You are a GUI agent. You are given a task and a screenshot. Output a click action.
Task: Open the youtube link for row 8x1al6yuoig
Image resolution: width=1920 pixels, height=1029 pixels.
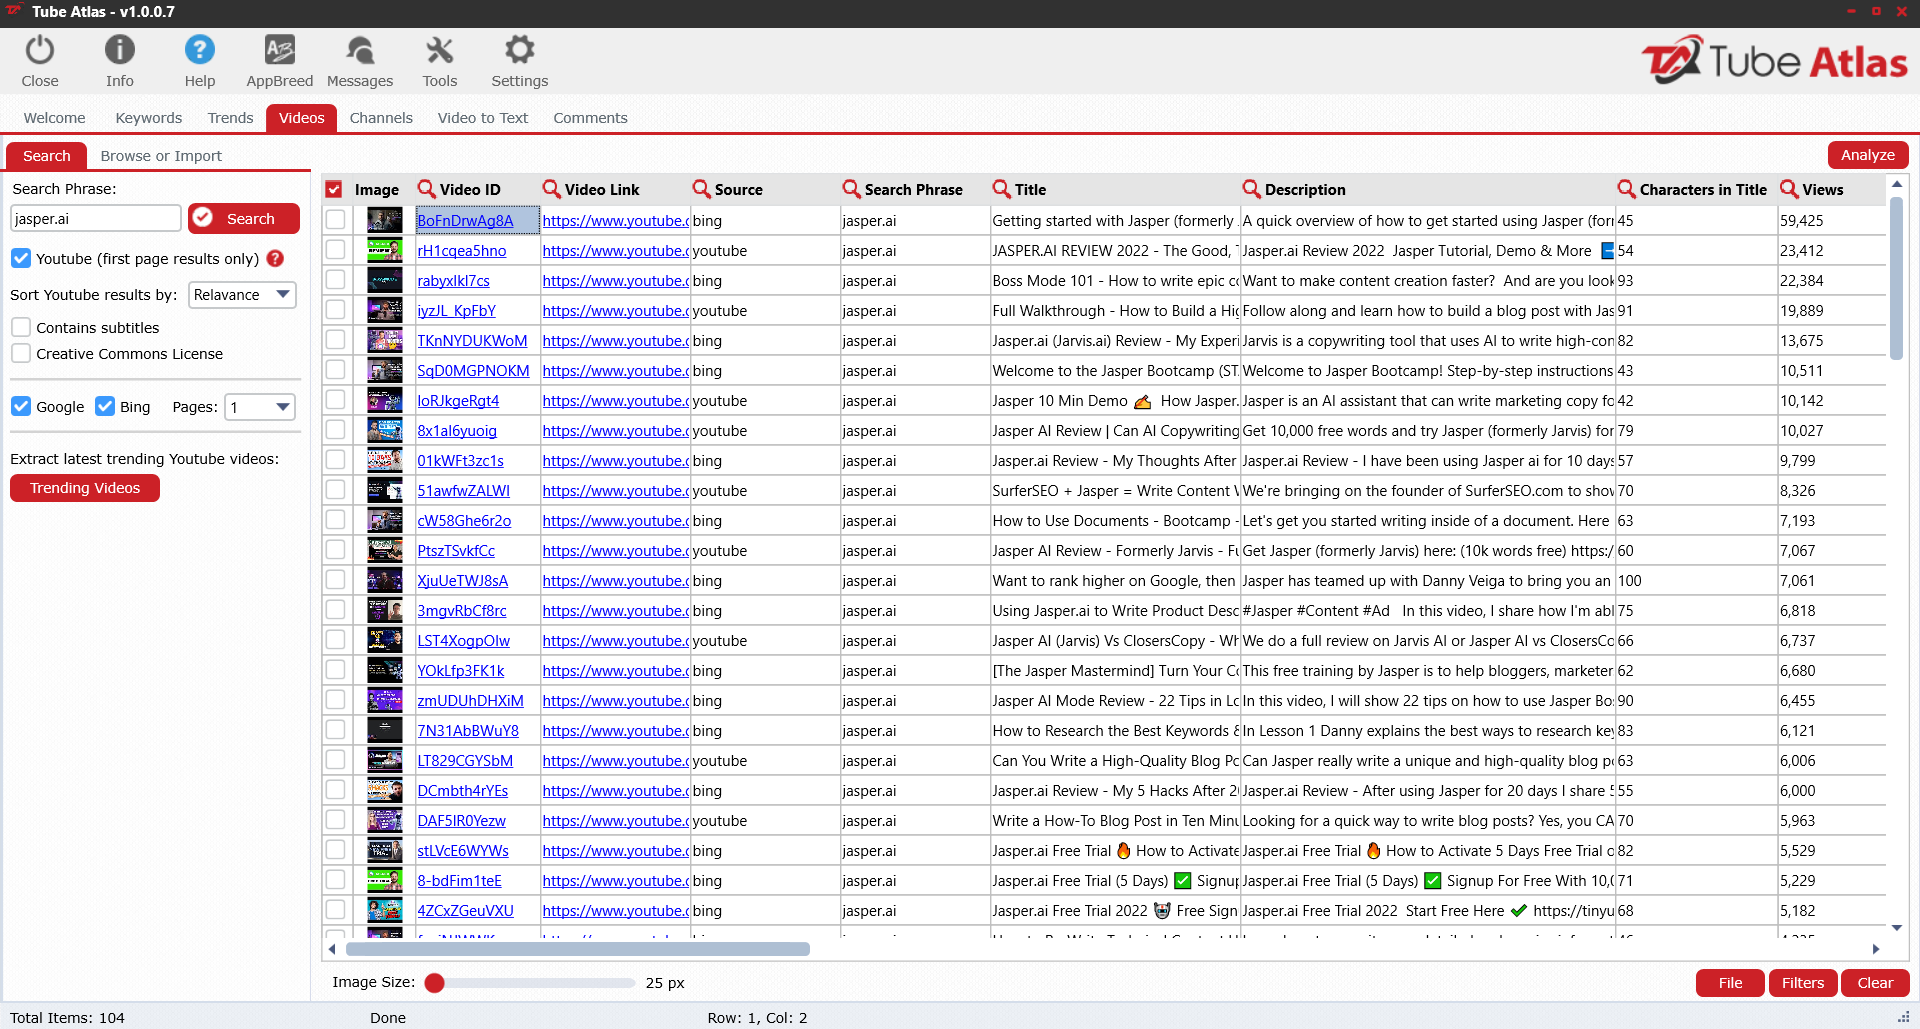(615, 431)
